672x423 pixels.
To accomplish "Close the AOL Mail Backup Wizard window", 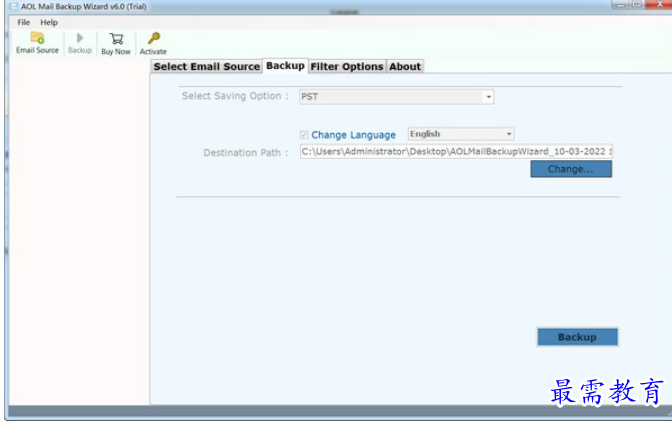I will coord(660,4).
